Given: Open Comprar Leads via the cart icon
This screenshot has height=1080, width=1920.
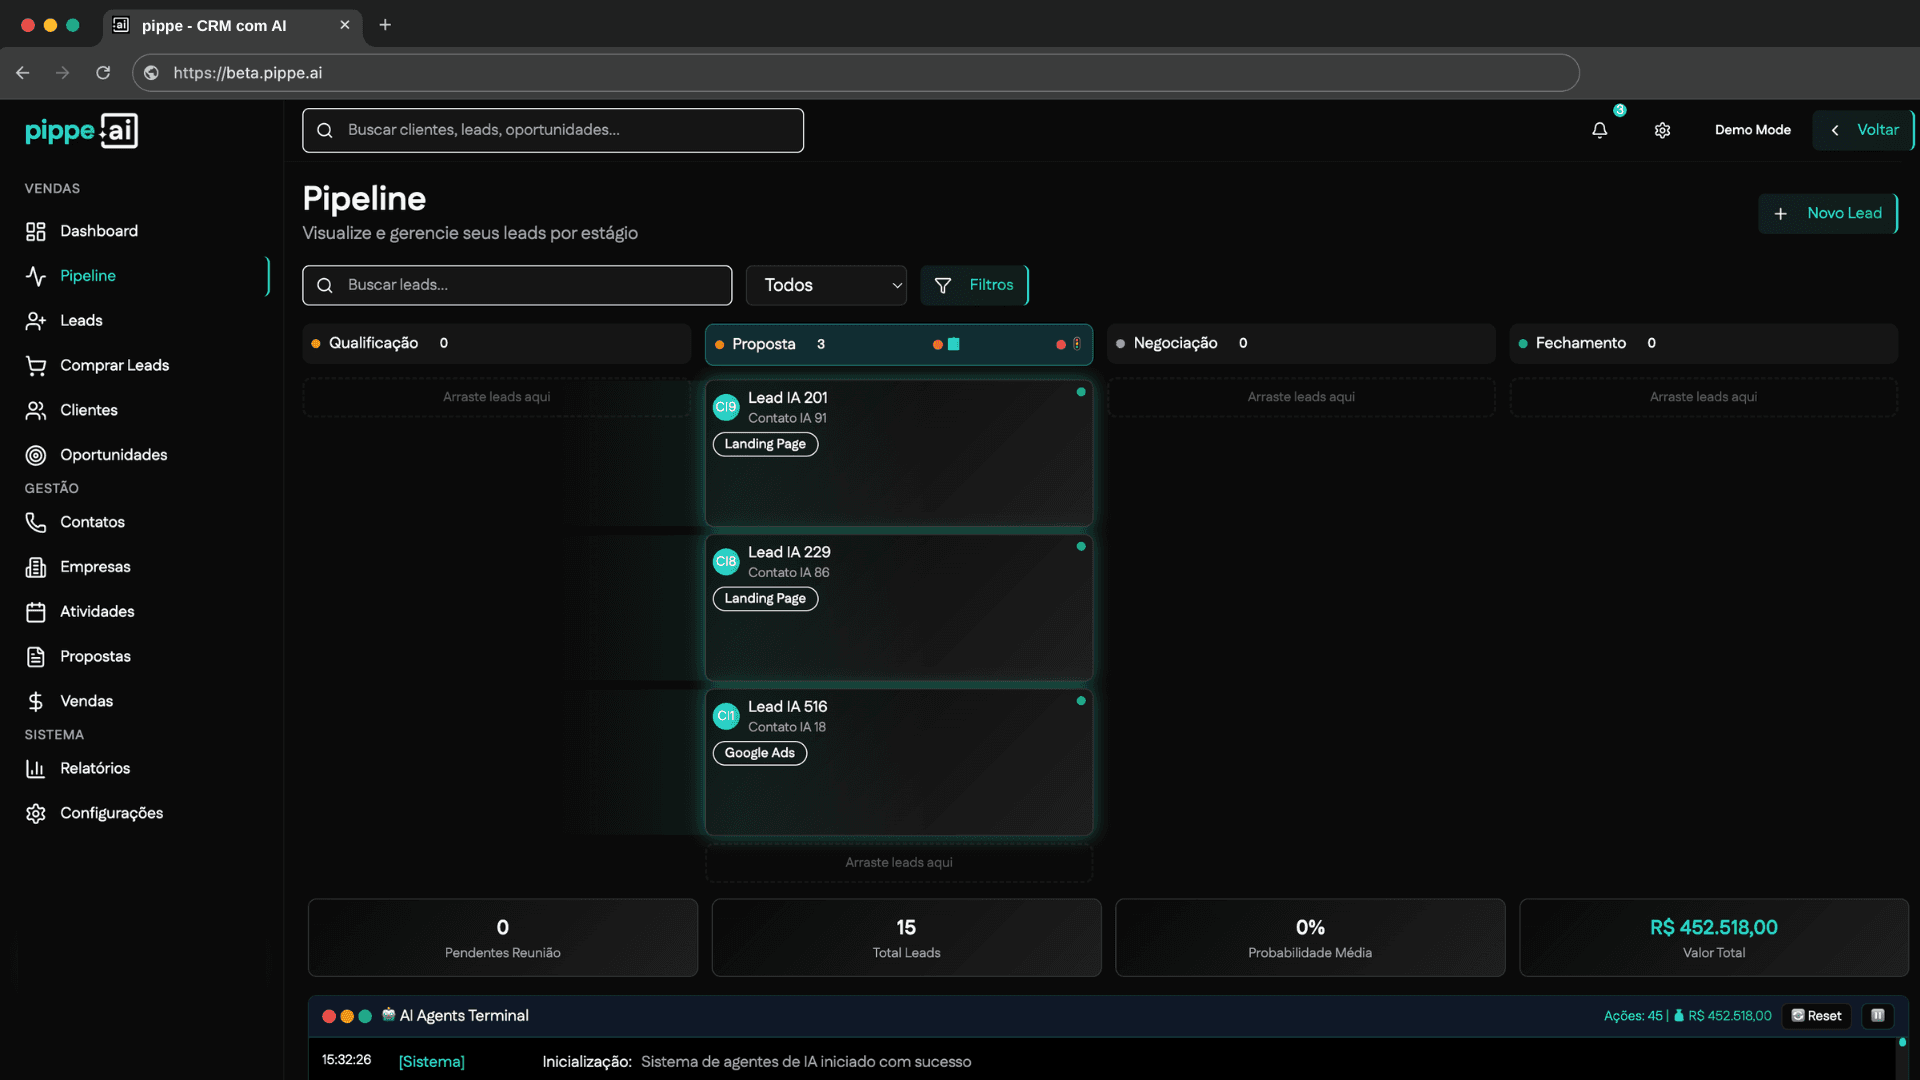Looking at the screenshot, I should (36, 365).
